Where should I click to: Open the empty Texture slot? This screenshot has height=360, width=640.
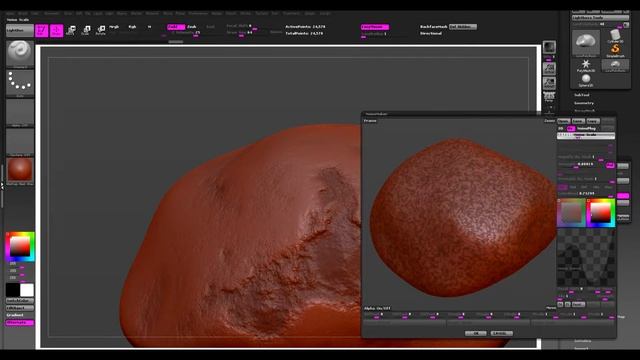click(x=20, y=142)
